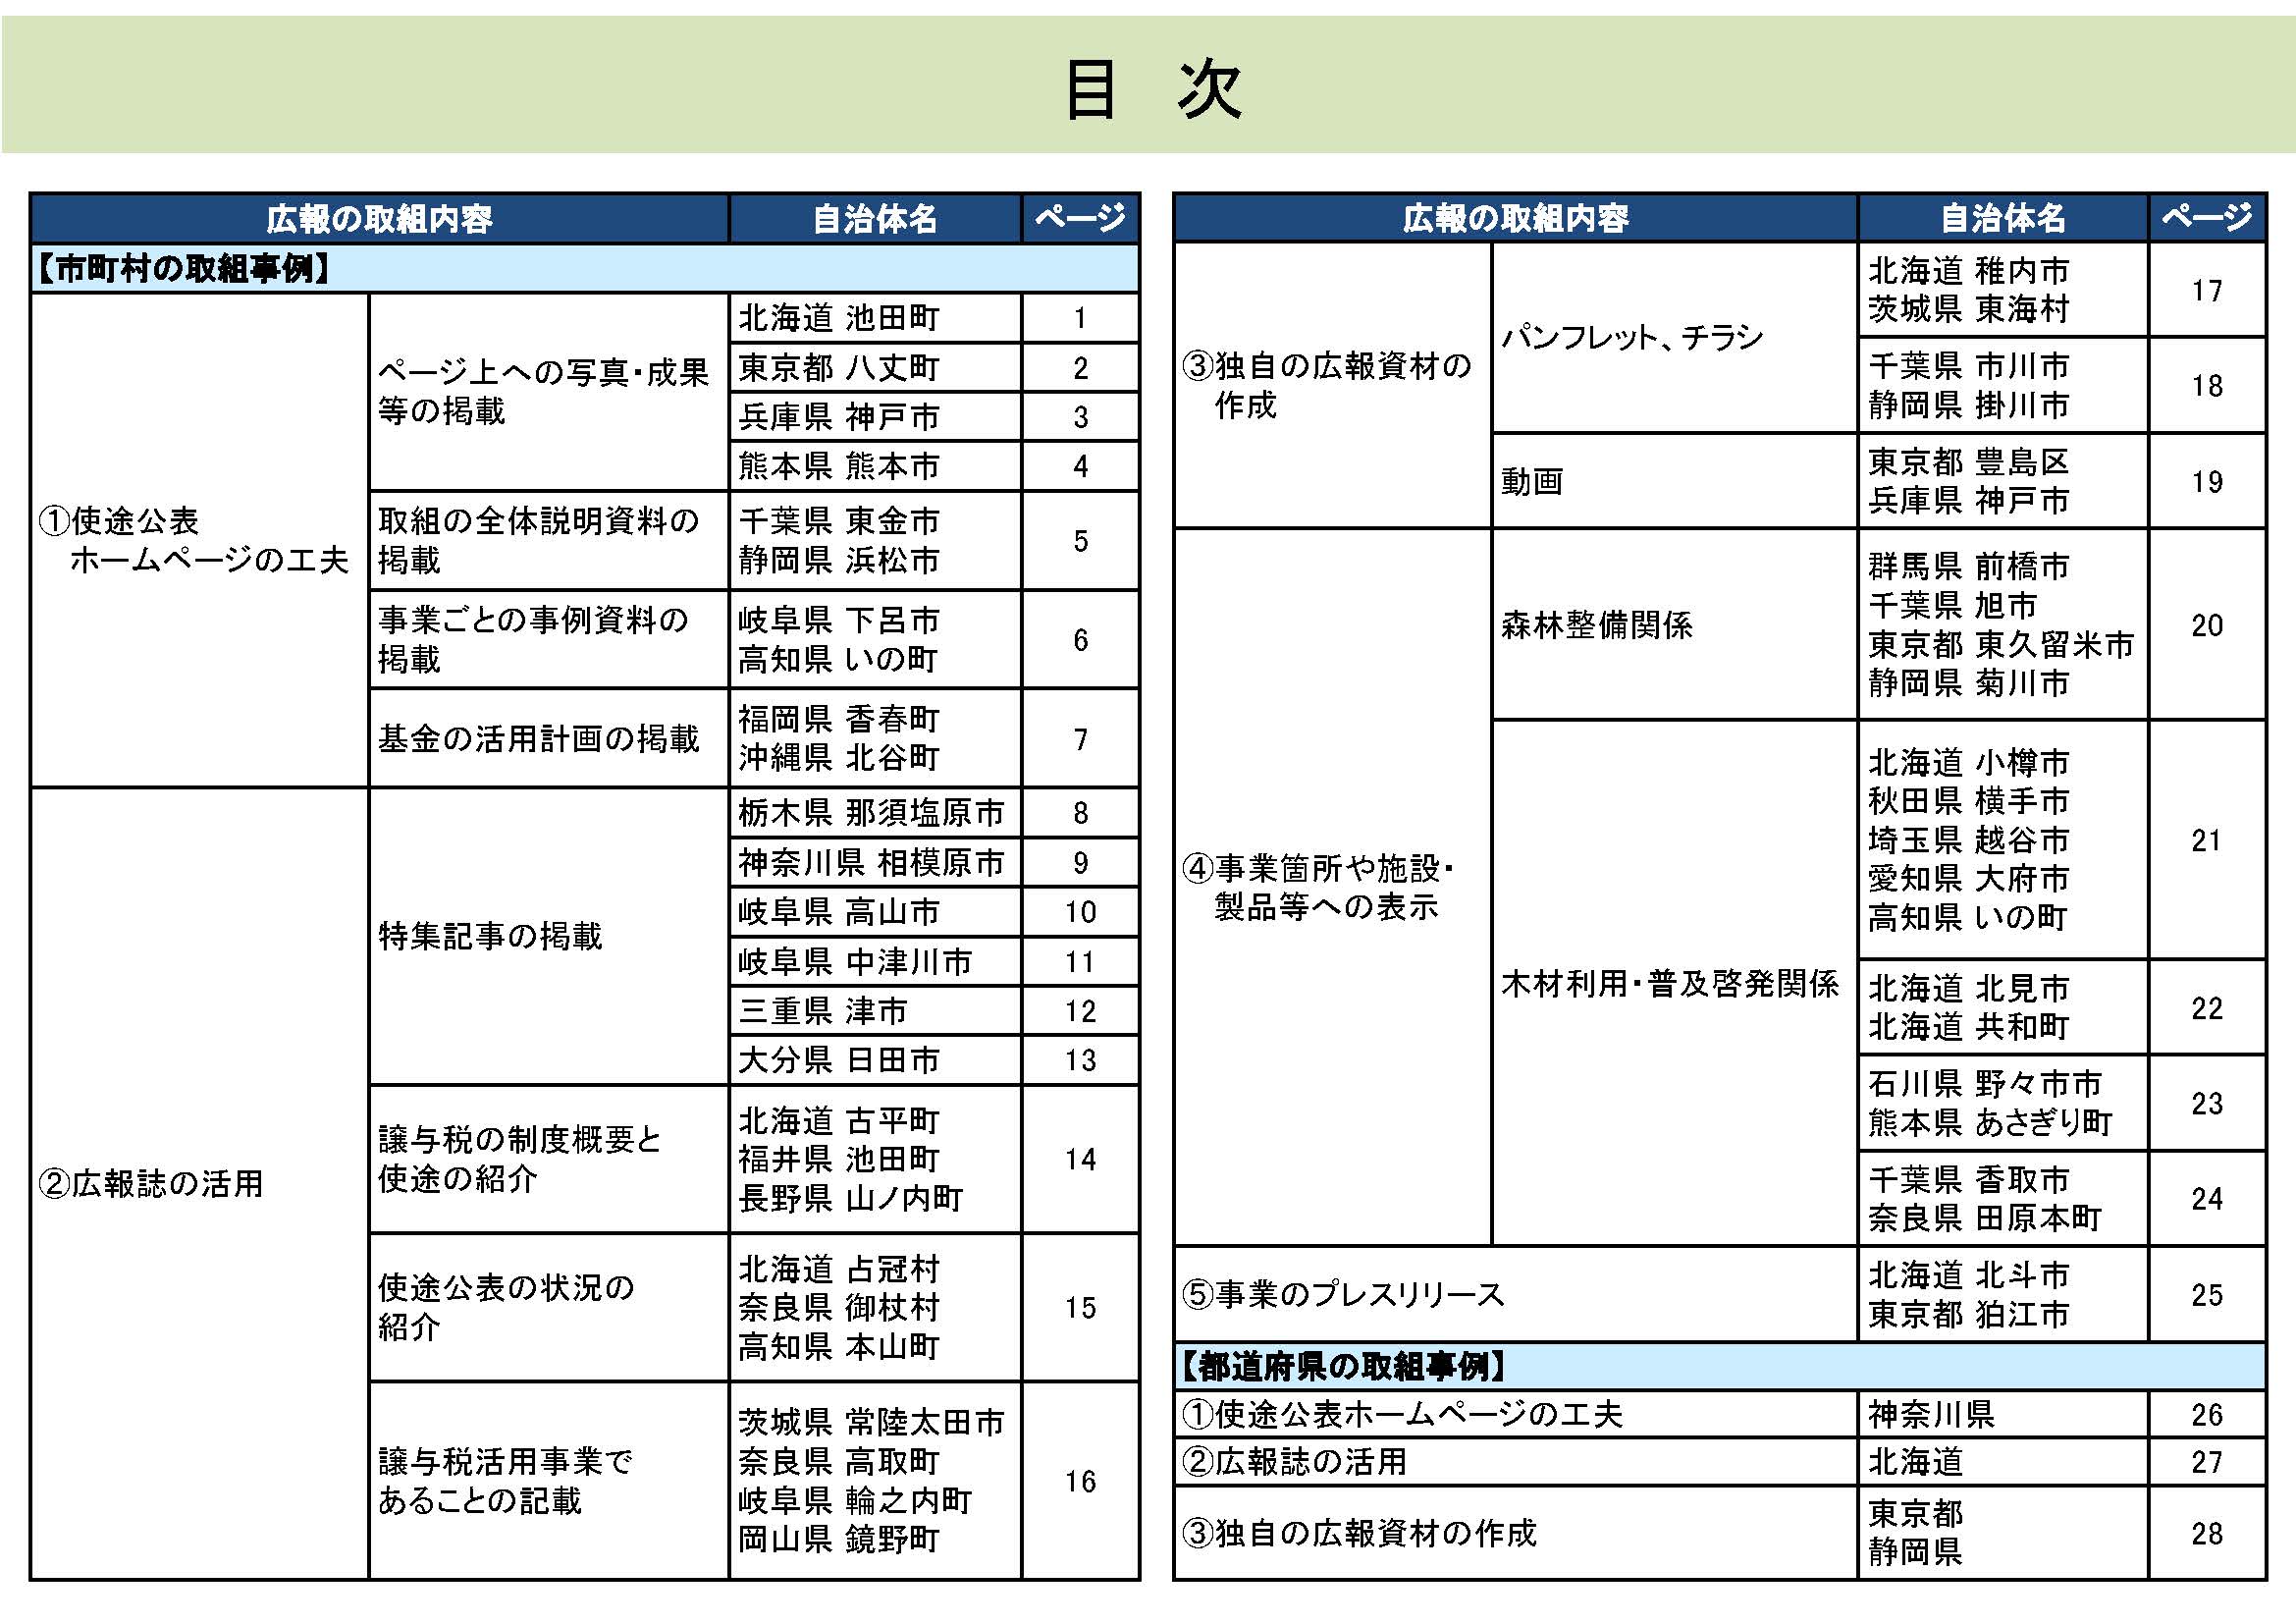Screen dimensions: 2296x1624
Task: Select 北海道 北見市 entry
Action: 1969,988
